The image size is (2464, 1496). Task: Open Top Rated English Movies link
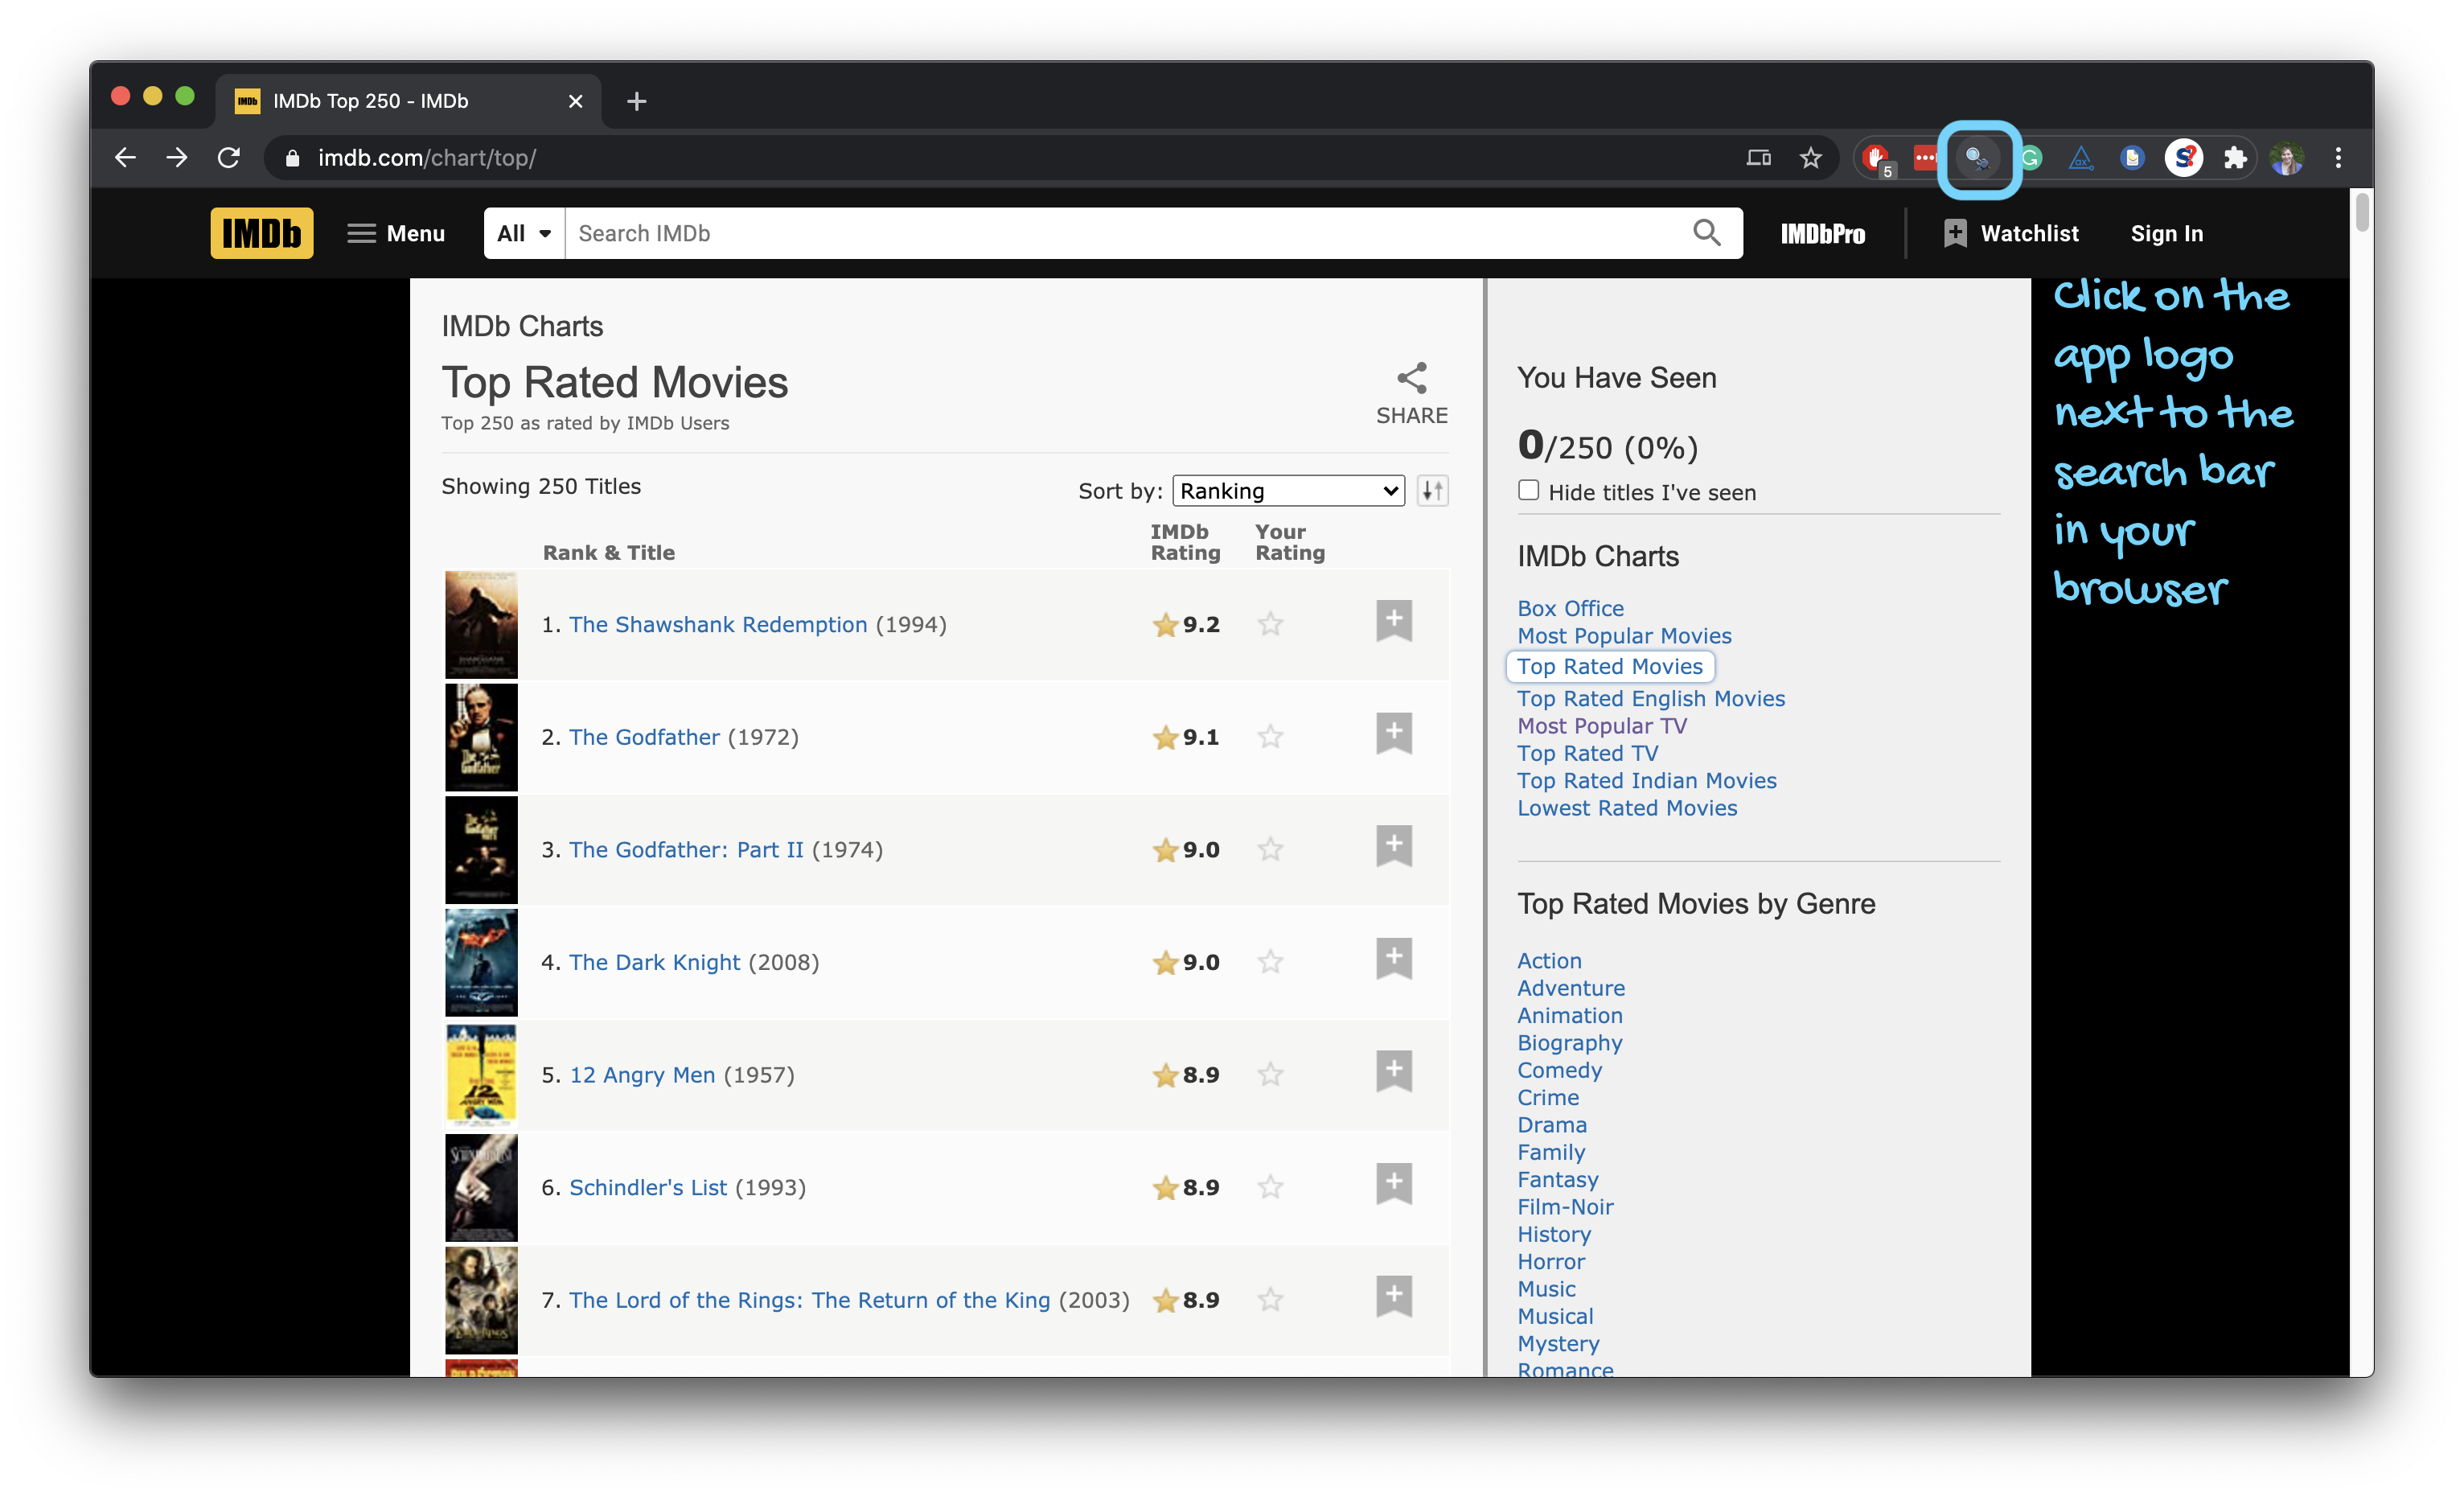pos(1651,698)
